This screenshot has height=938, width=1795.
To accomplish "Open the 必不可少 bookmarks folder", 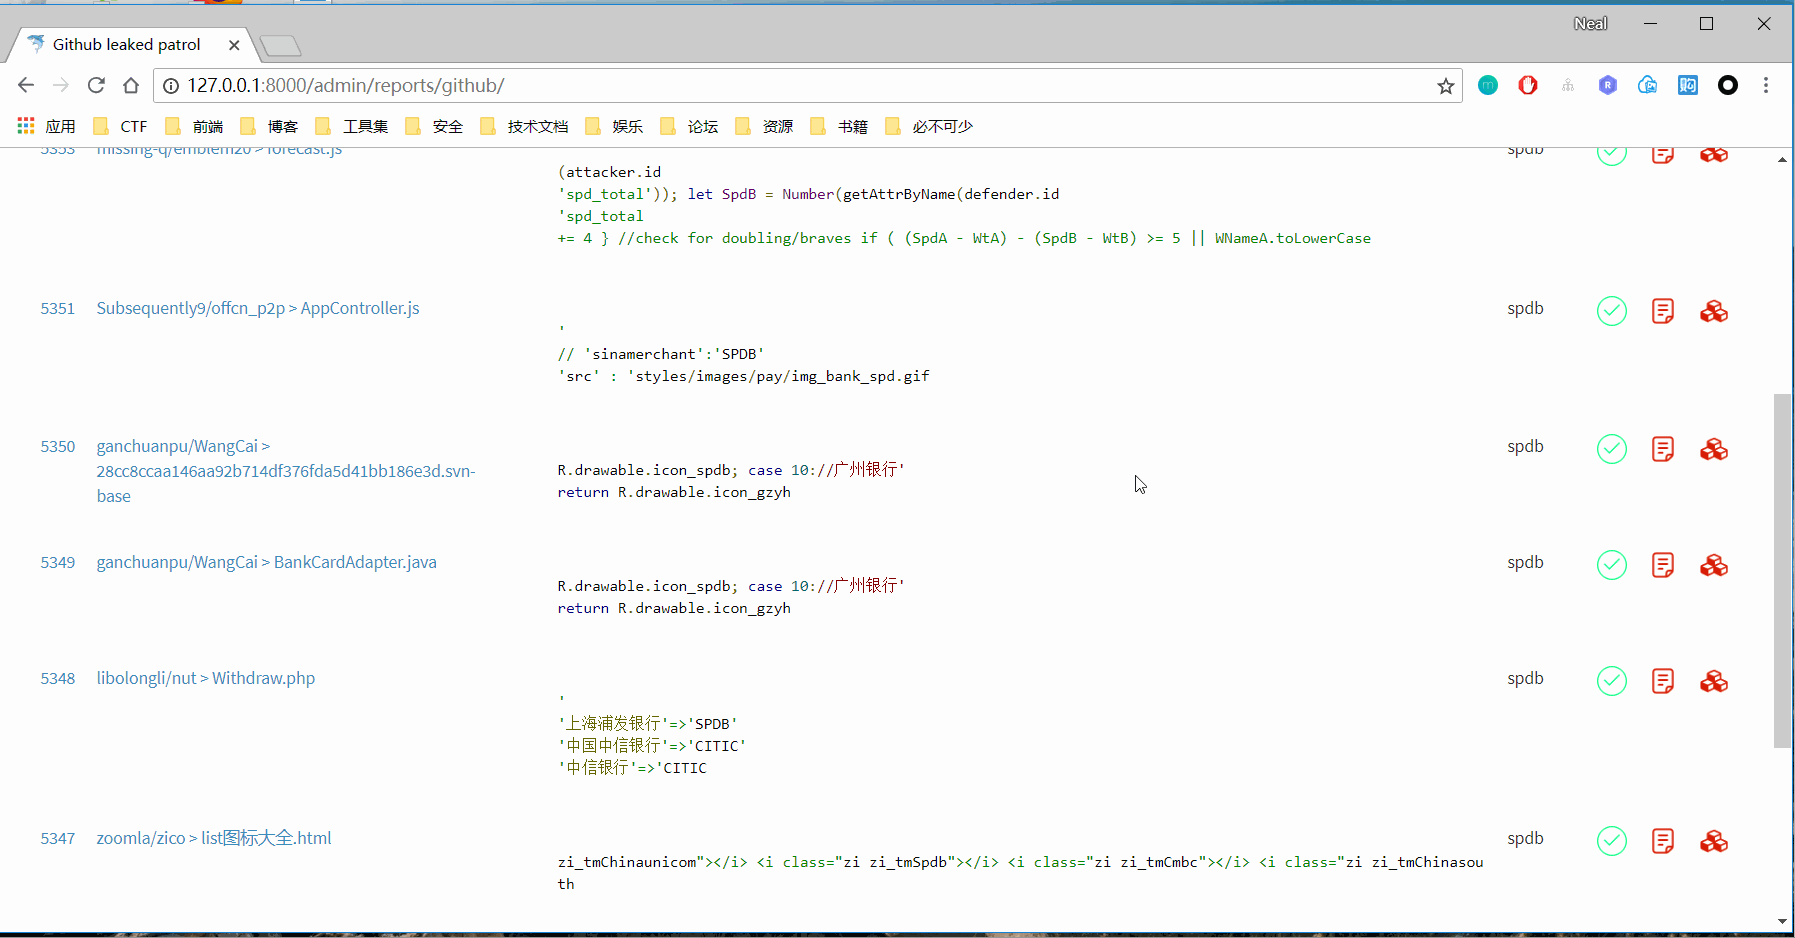I will click(929, 126).
